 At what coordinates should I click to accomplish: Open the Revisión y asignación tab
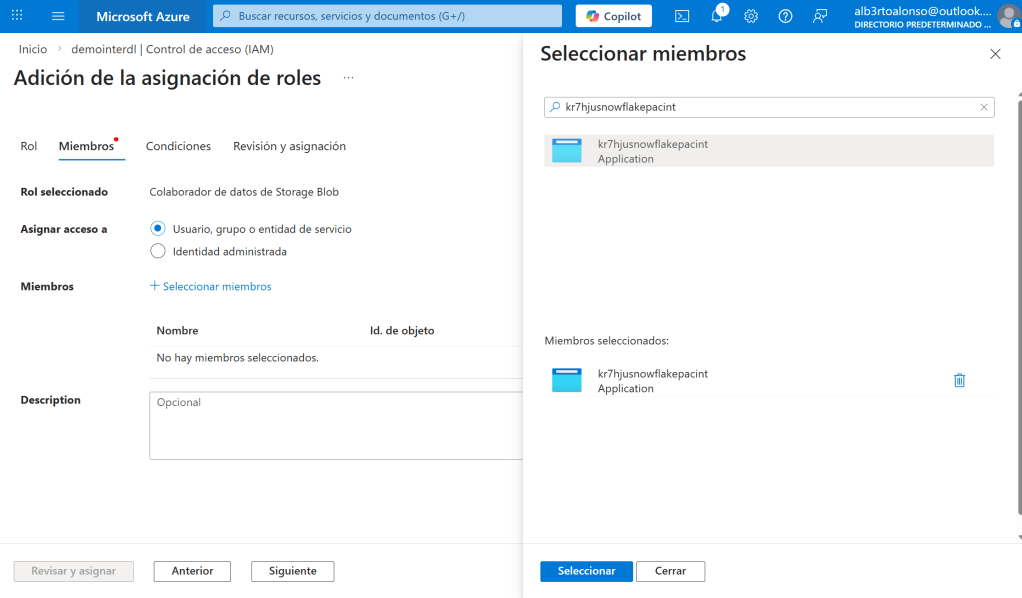[289, 146]
